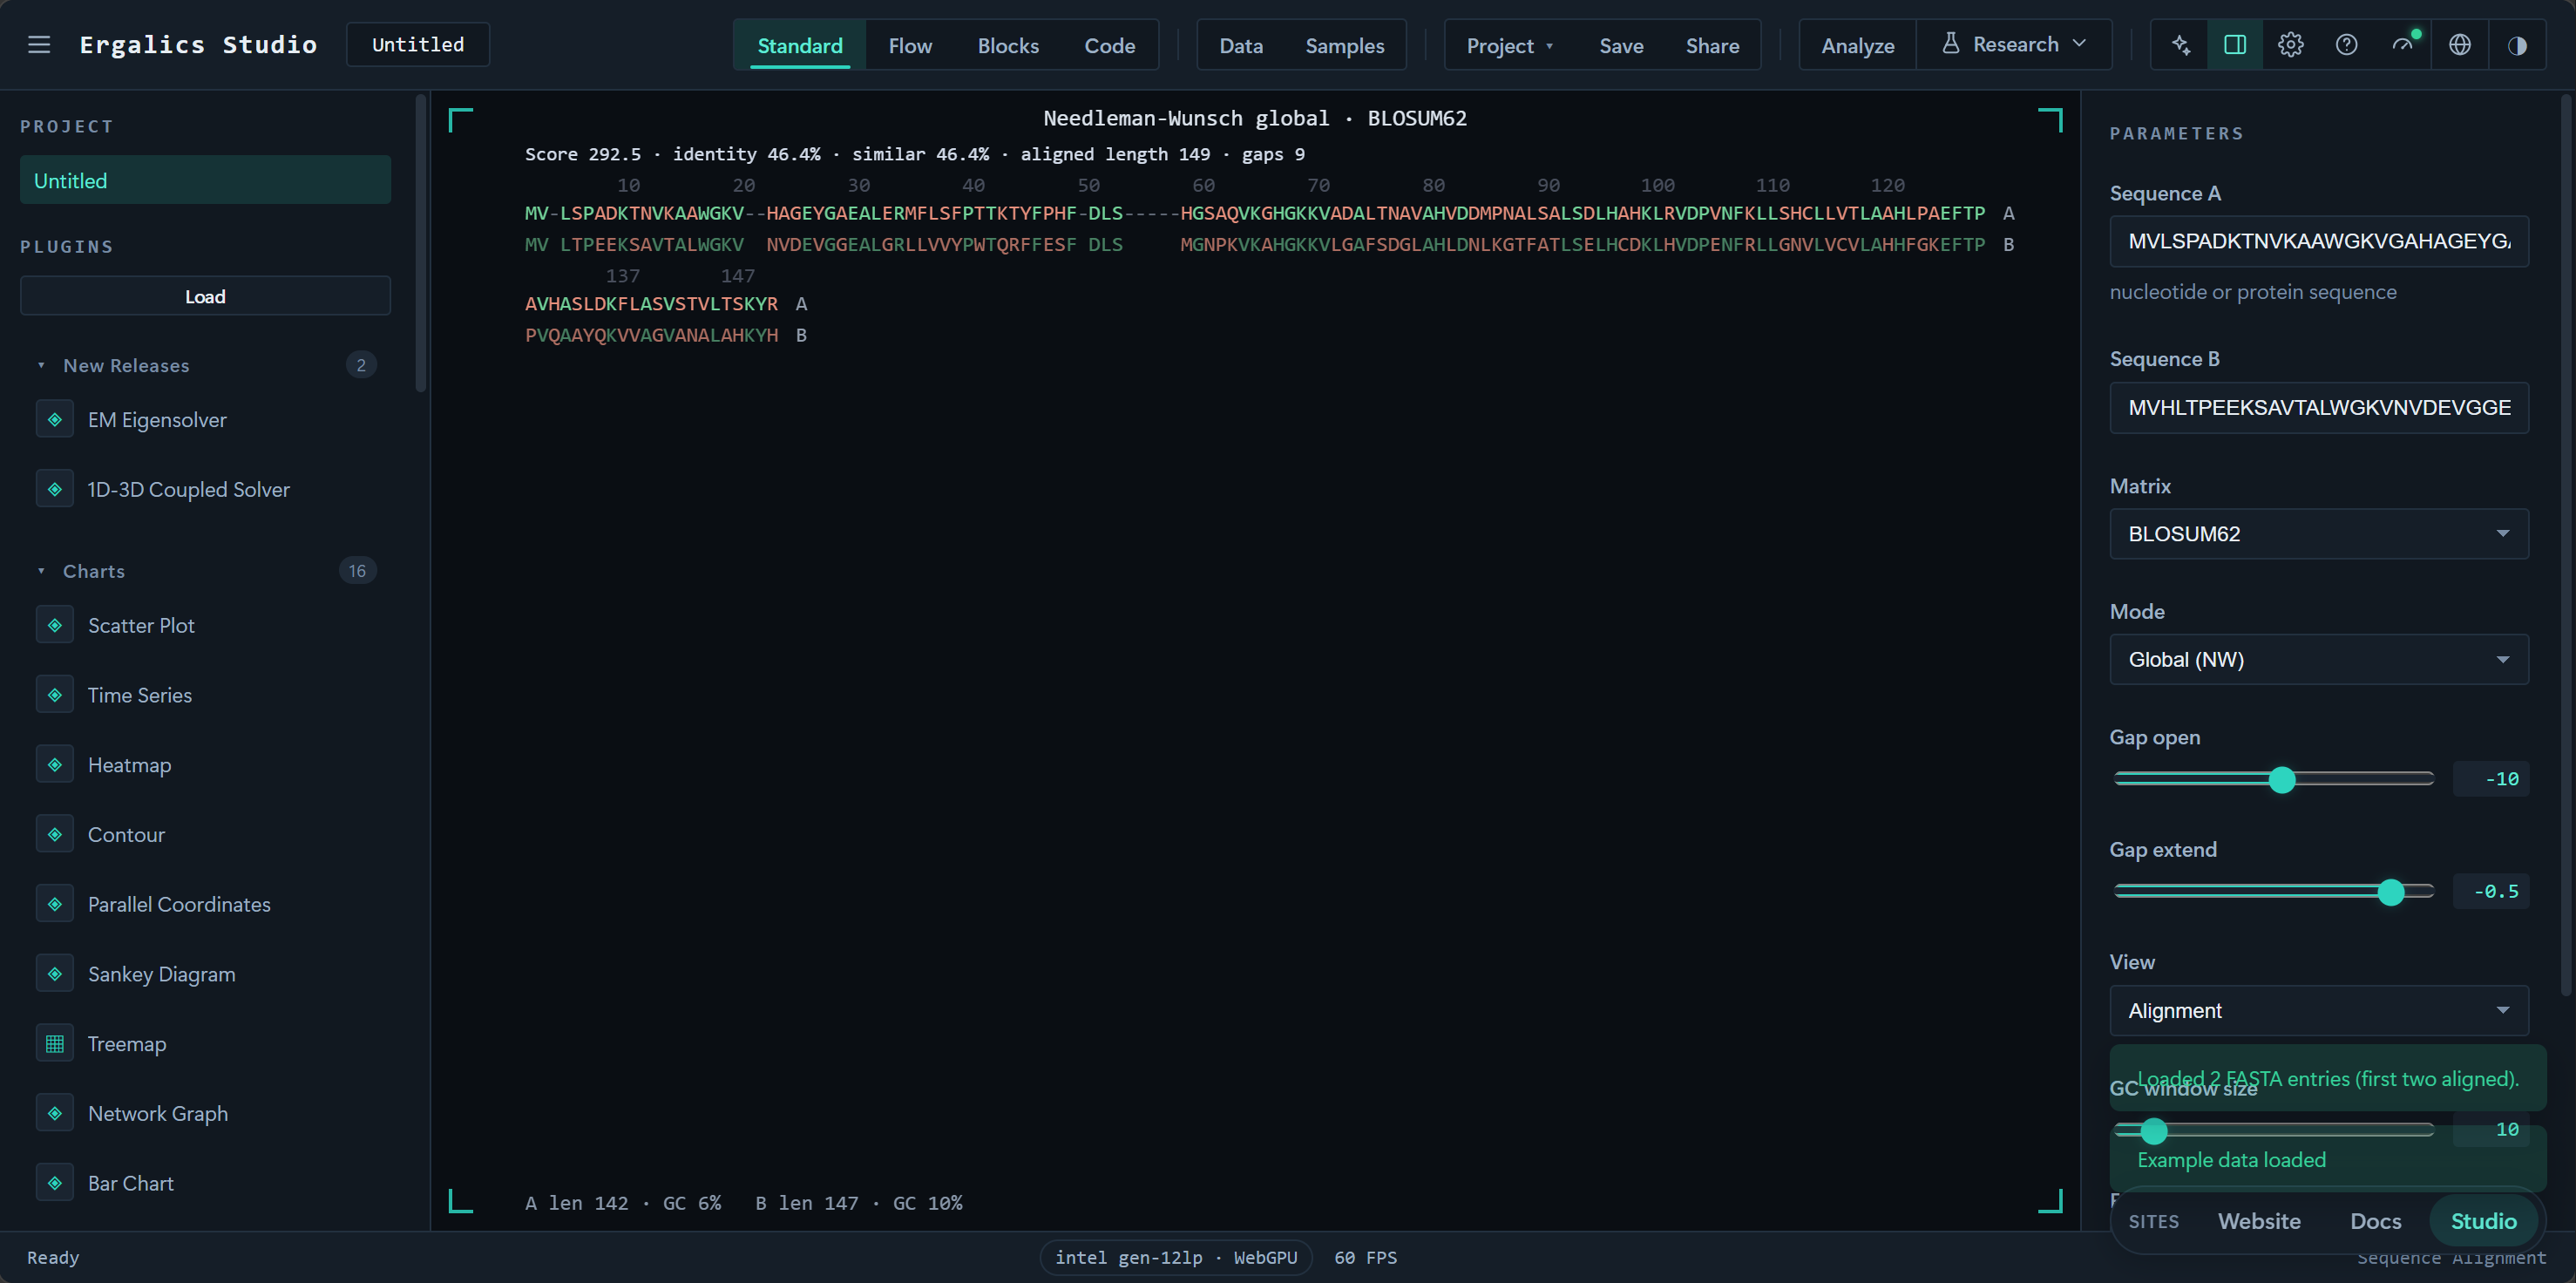Click the Sequence A input field
This screenshot has width=2576, height=1283.
[2319, 241]
